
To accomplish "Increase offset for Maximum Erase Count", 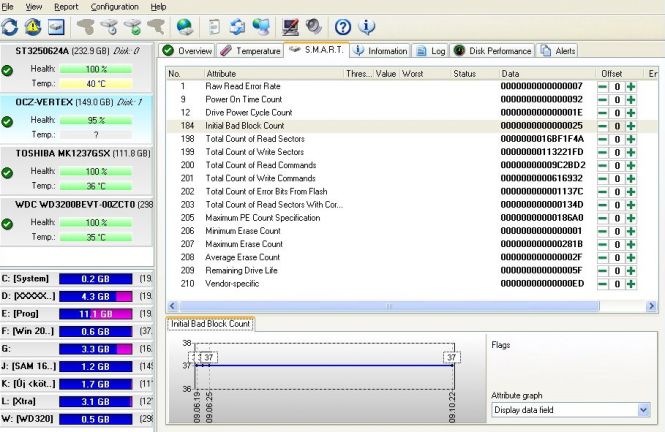I will [631, 244].
